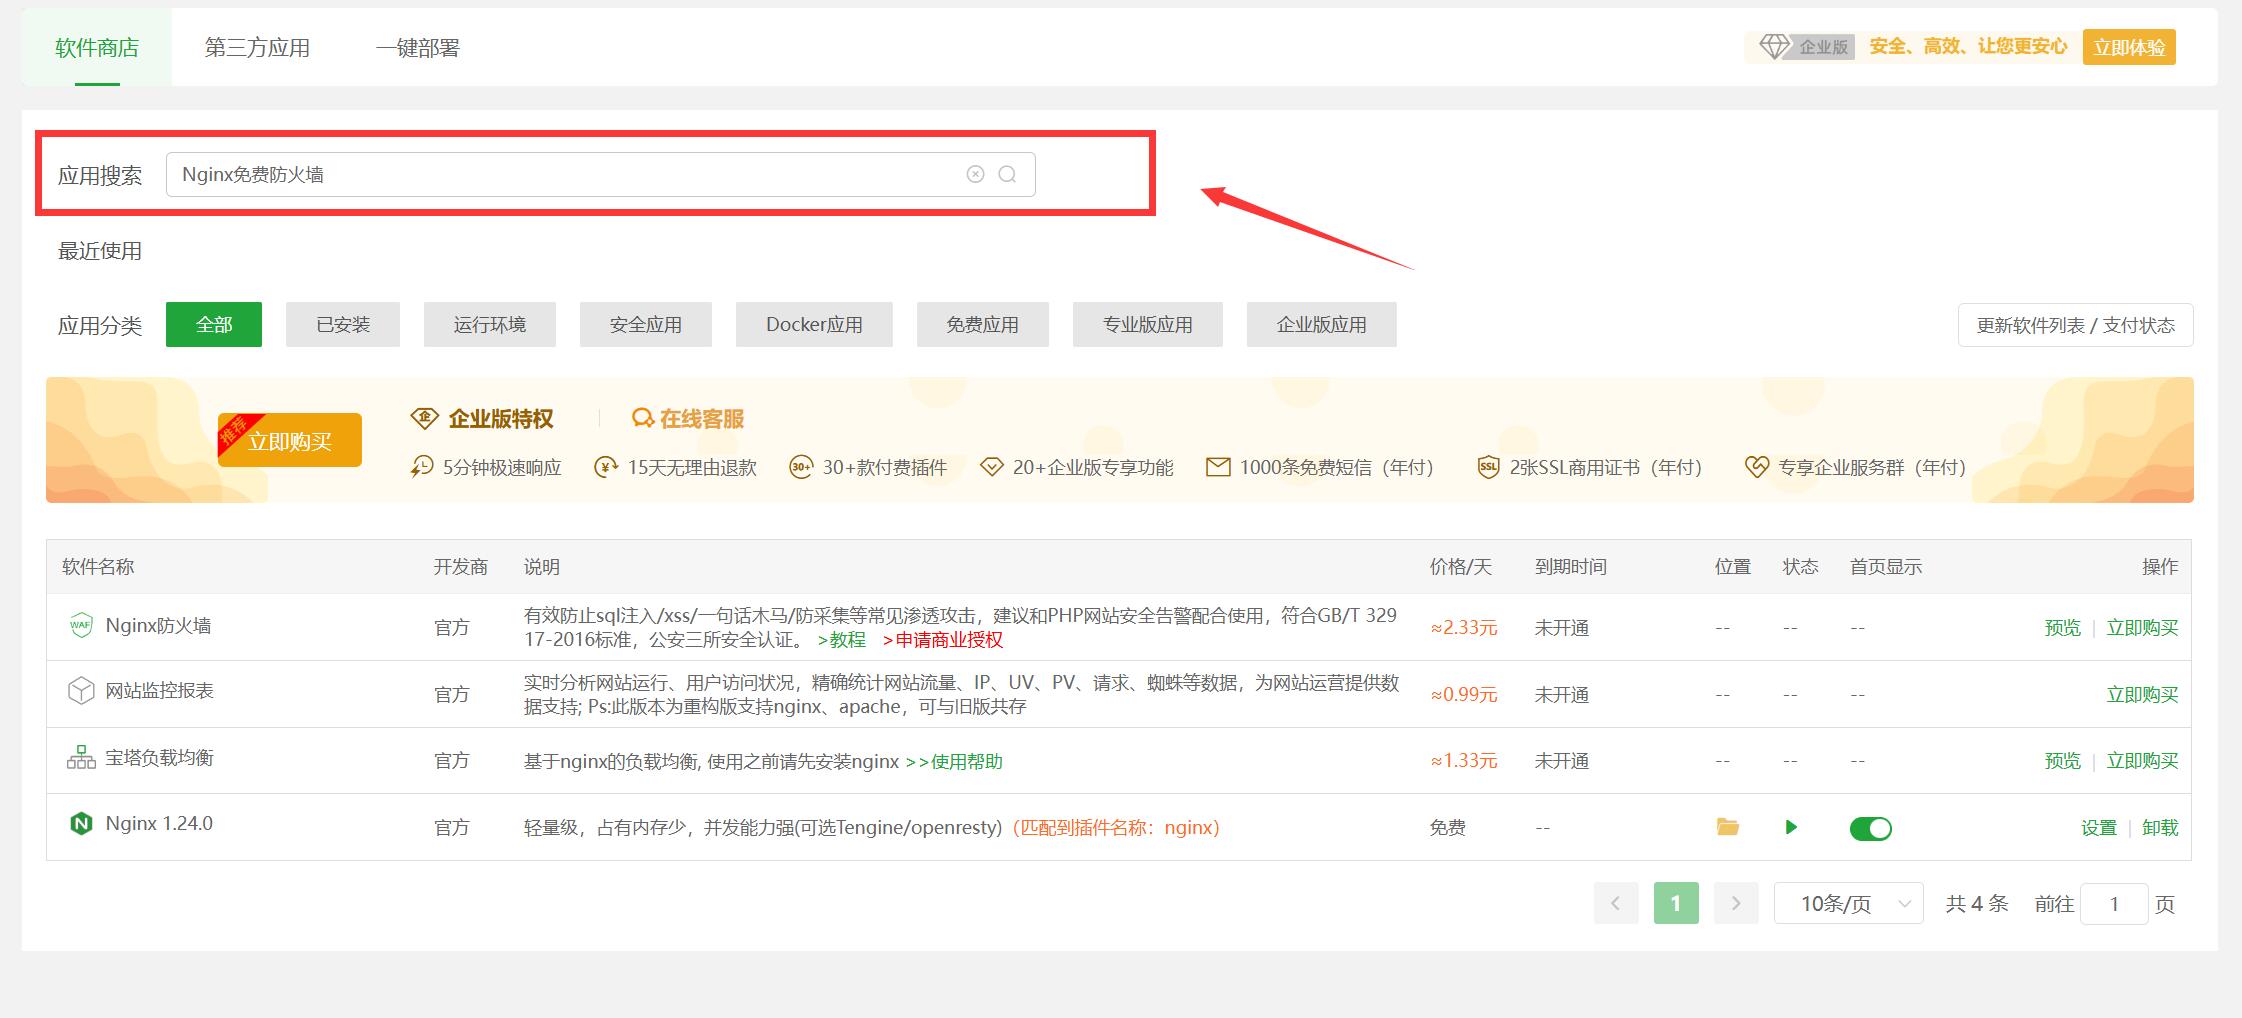Open the 申请商业授权 link
The height and width of the screenshot is (1018, 2242).
tap(942, 640)
